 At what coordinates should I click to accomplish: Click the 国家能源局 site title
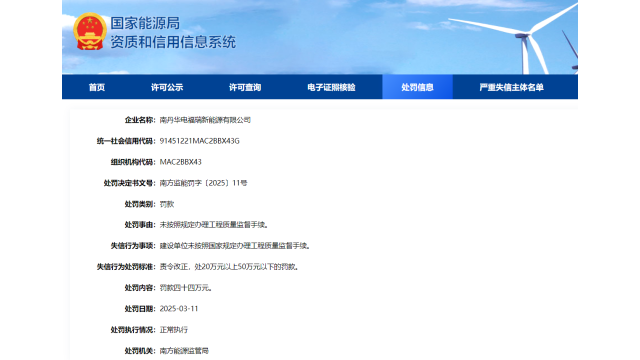(x=145, y=23)
